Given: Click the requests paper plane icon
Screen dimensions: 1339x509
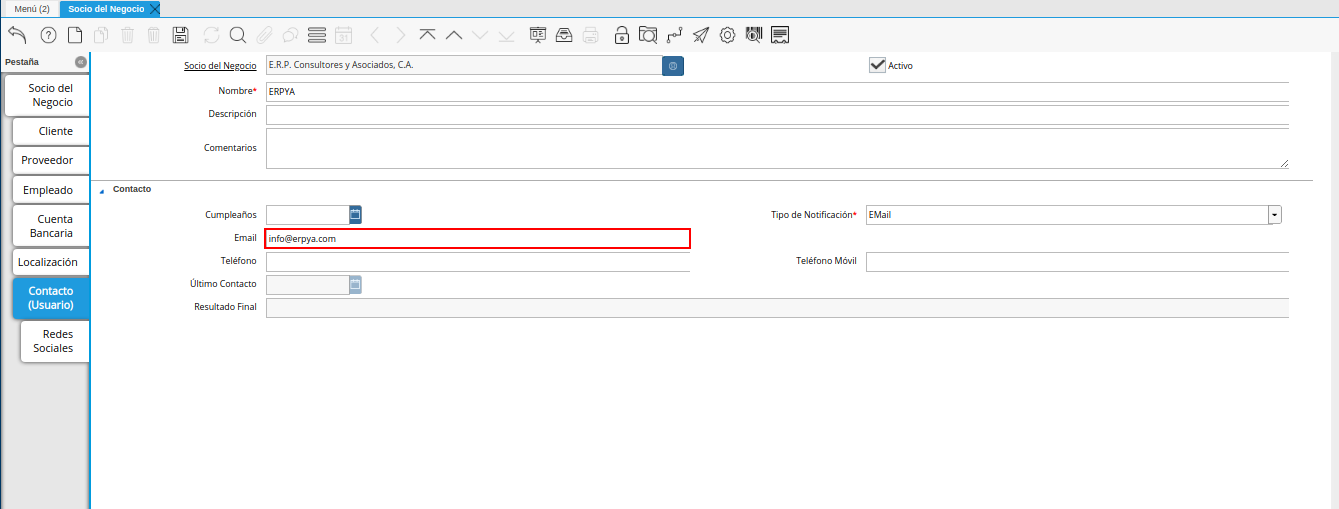Looking at the screenshot, I should [x=701, y=36].
